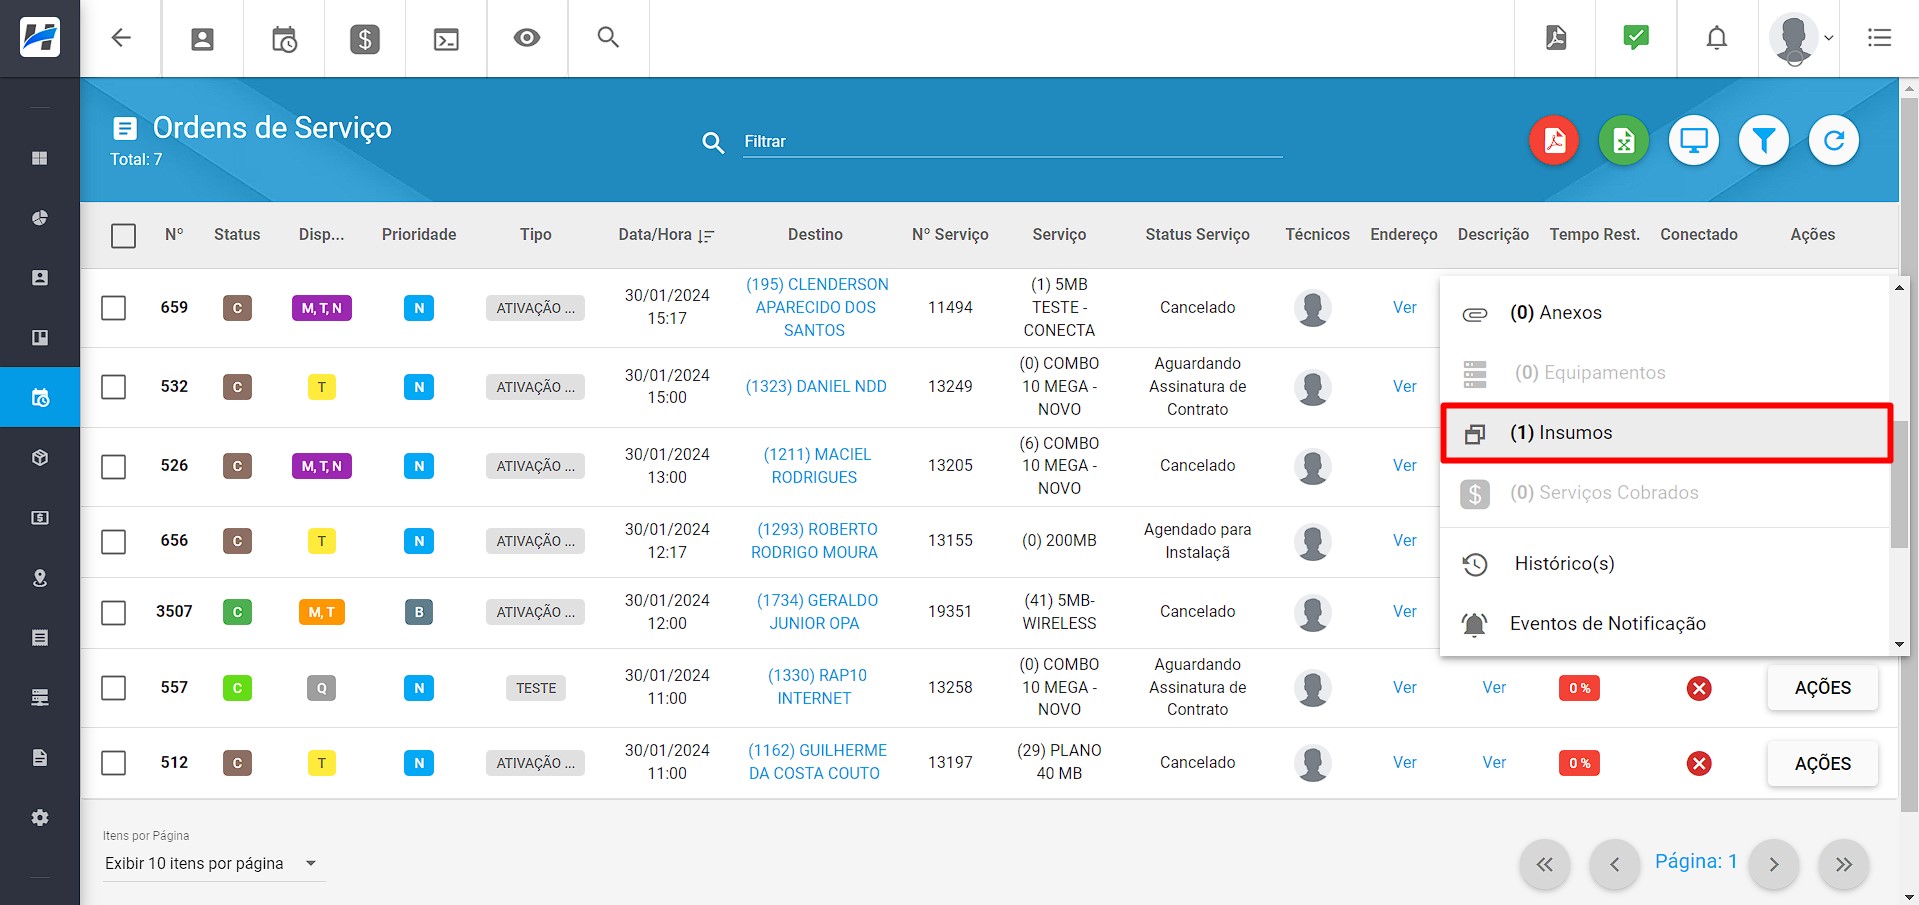Go to previous page arrow button

pyautogui.click(x=1614, y=864)
